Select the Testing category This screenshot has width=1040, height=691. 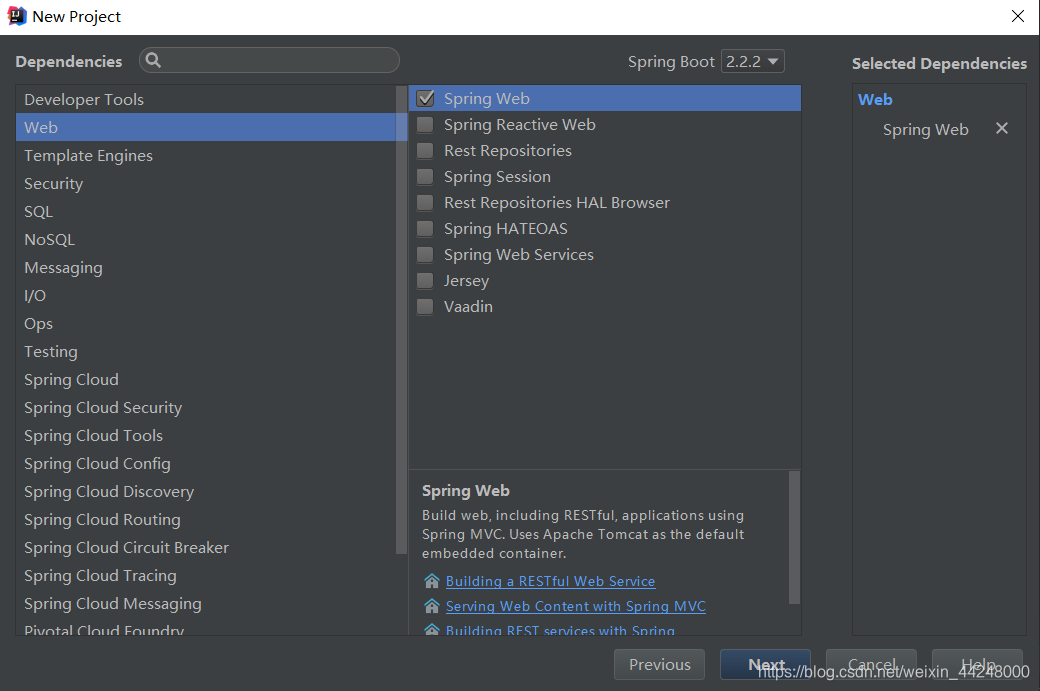click(x=206, y=351)
